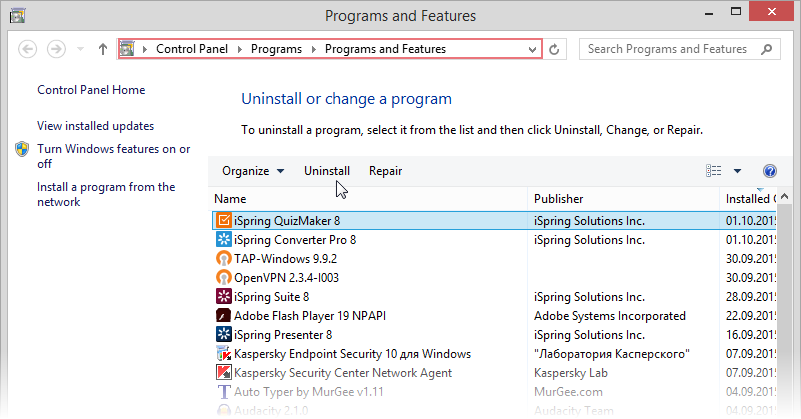Open help with the question mark icon

769,171
